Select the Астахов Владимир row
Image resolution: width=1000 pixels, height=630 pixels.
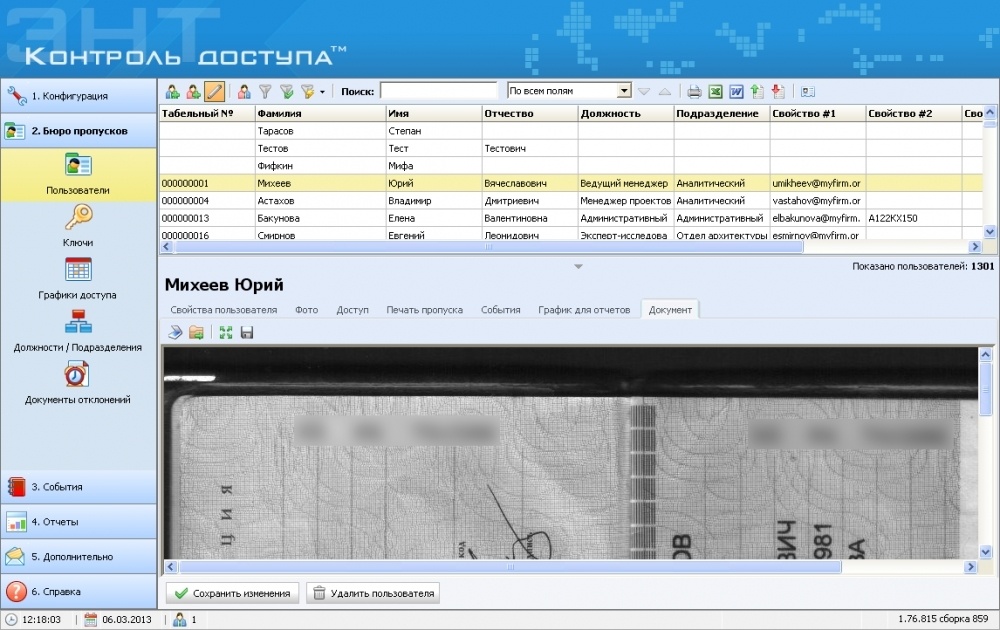tap(570, 200)
